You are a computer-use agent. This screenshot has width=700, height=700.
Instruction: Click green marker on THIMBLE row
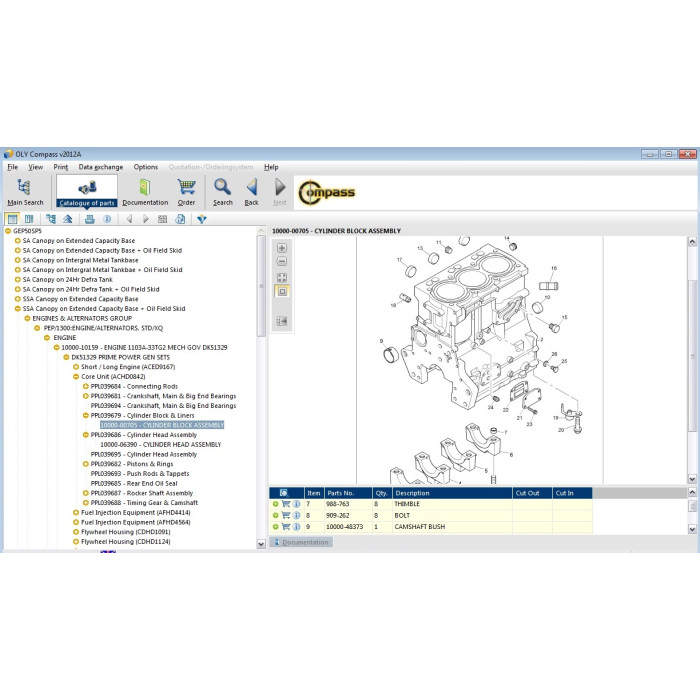coord(275,504)
